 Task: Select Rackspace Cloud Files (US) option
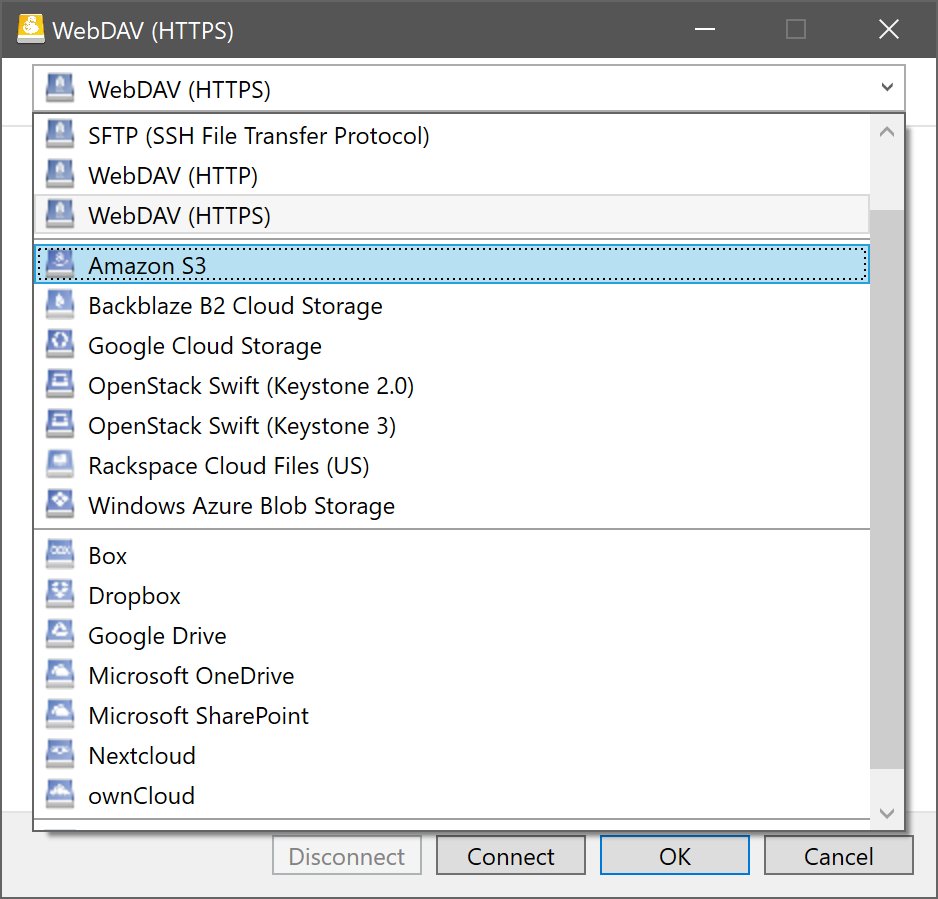click(228, 466)
